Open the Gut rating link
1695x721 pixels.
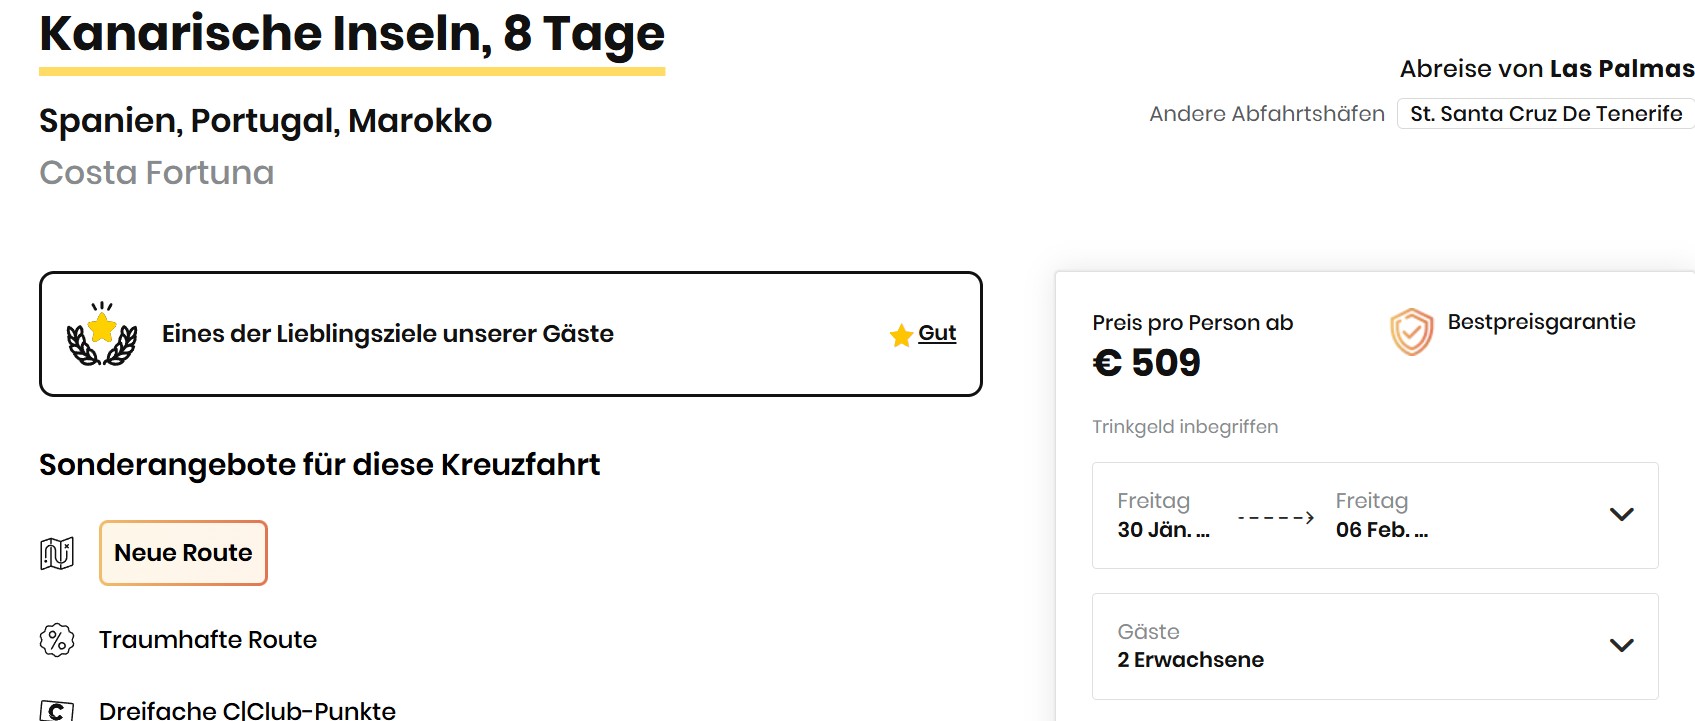[x=936, y=333]
